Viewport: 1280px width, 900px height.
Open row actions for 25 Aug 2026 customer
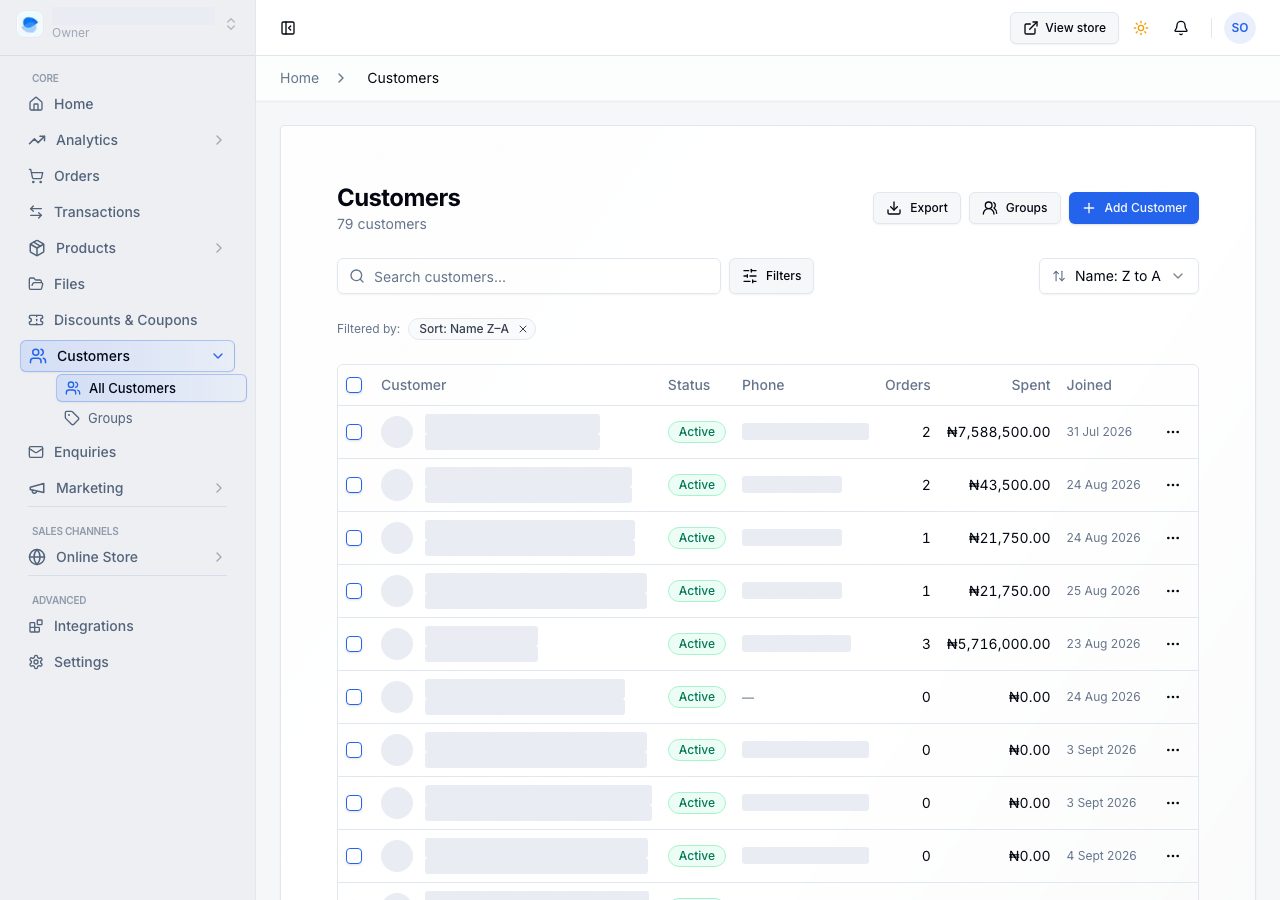coord(1173,591)
